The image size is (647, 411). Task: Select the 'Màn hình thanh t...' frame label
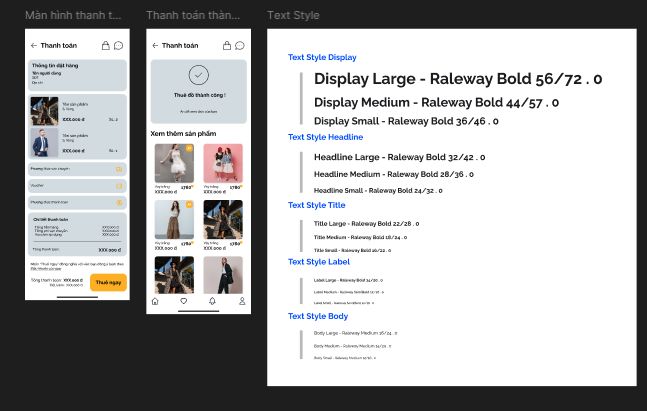tap(73, 15)
